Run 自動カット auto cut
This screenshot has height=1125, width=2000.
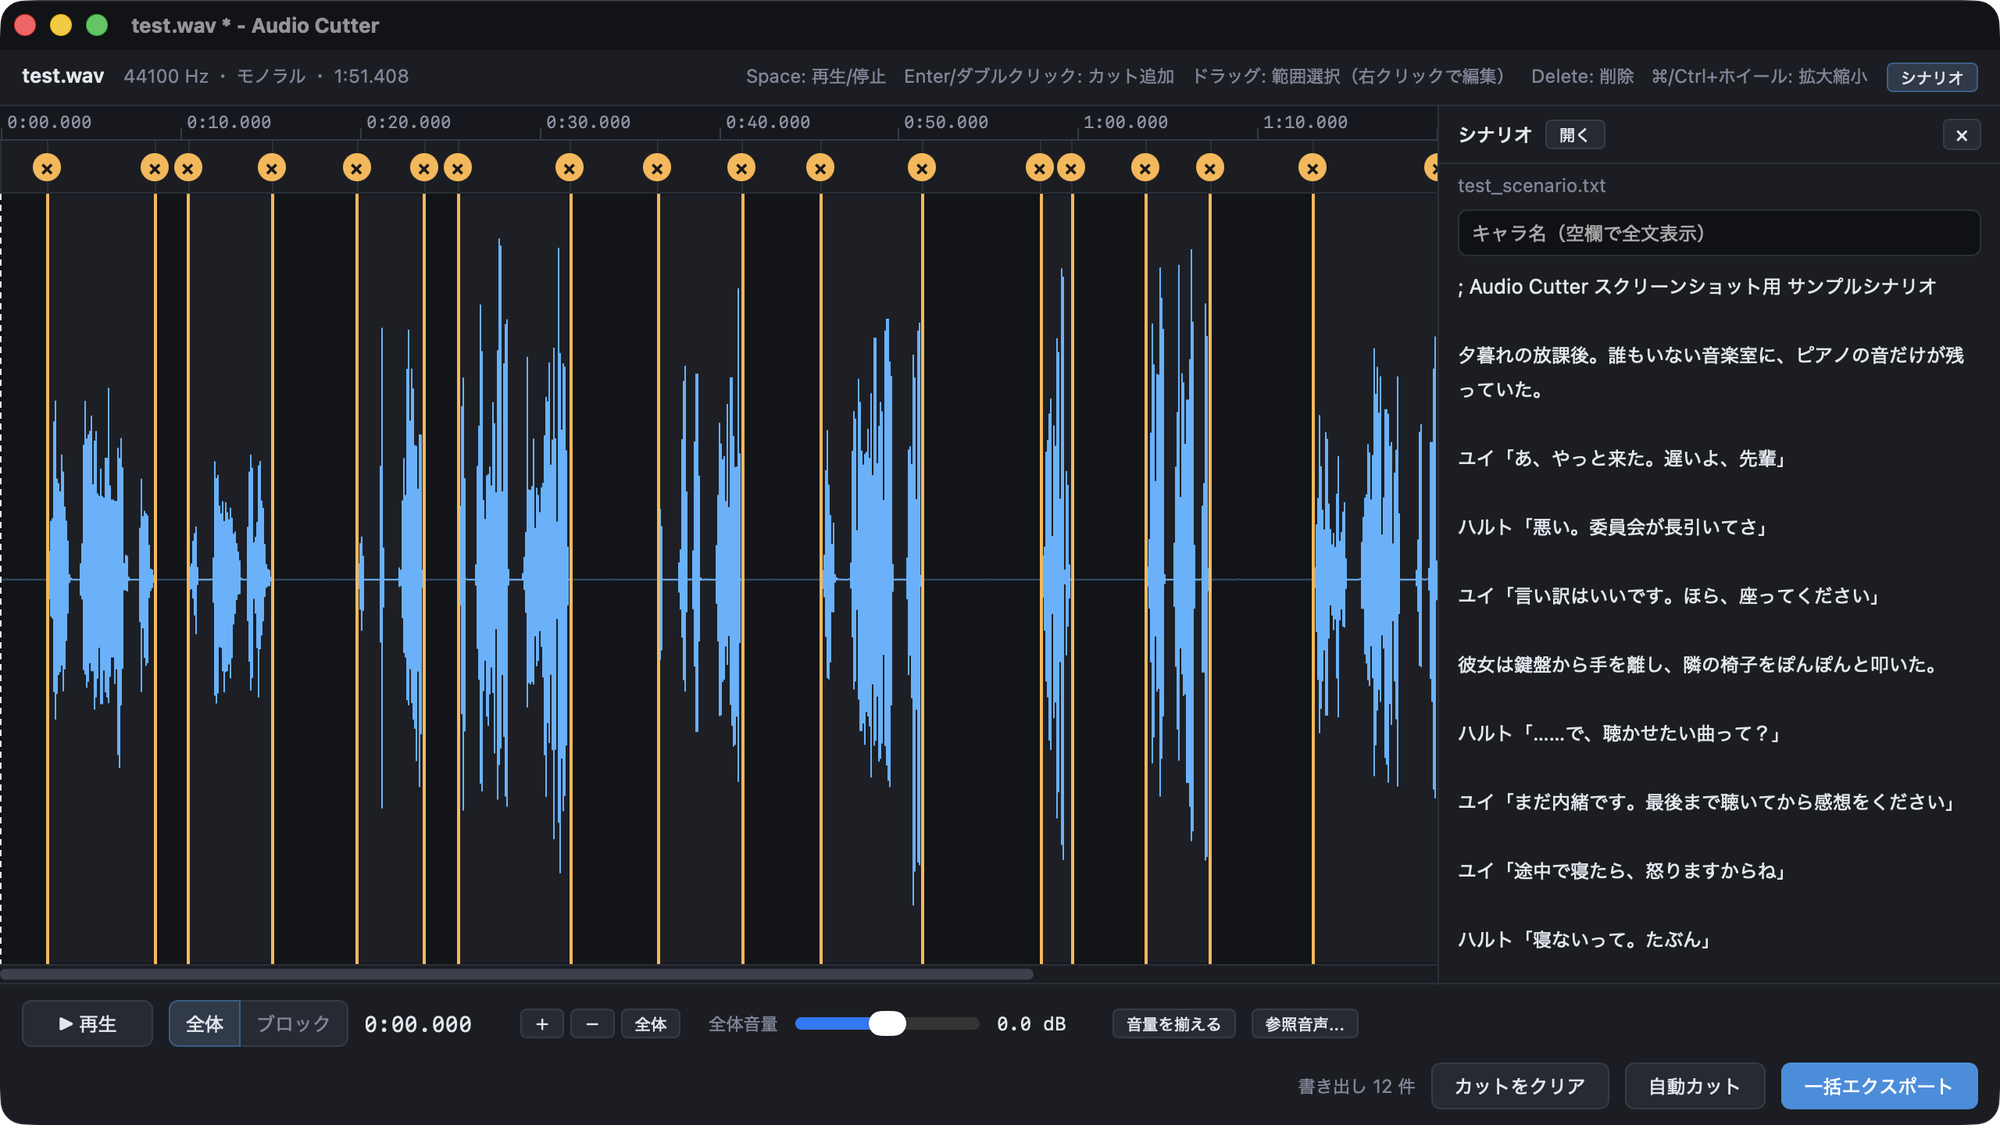1694,1086
